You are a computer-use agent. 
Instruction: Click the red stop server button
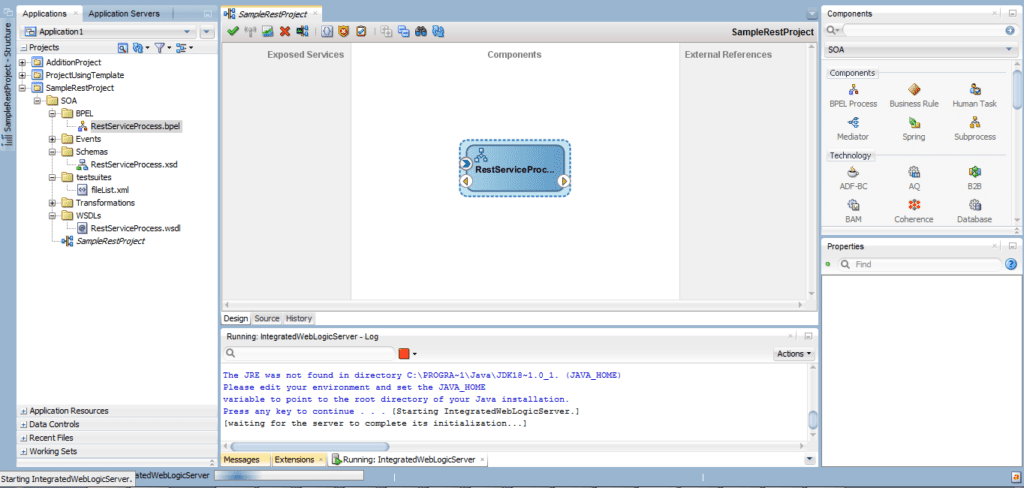pos(404,353)
